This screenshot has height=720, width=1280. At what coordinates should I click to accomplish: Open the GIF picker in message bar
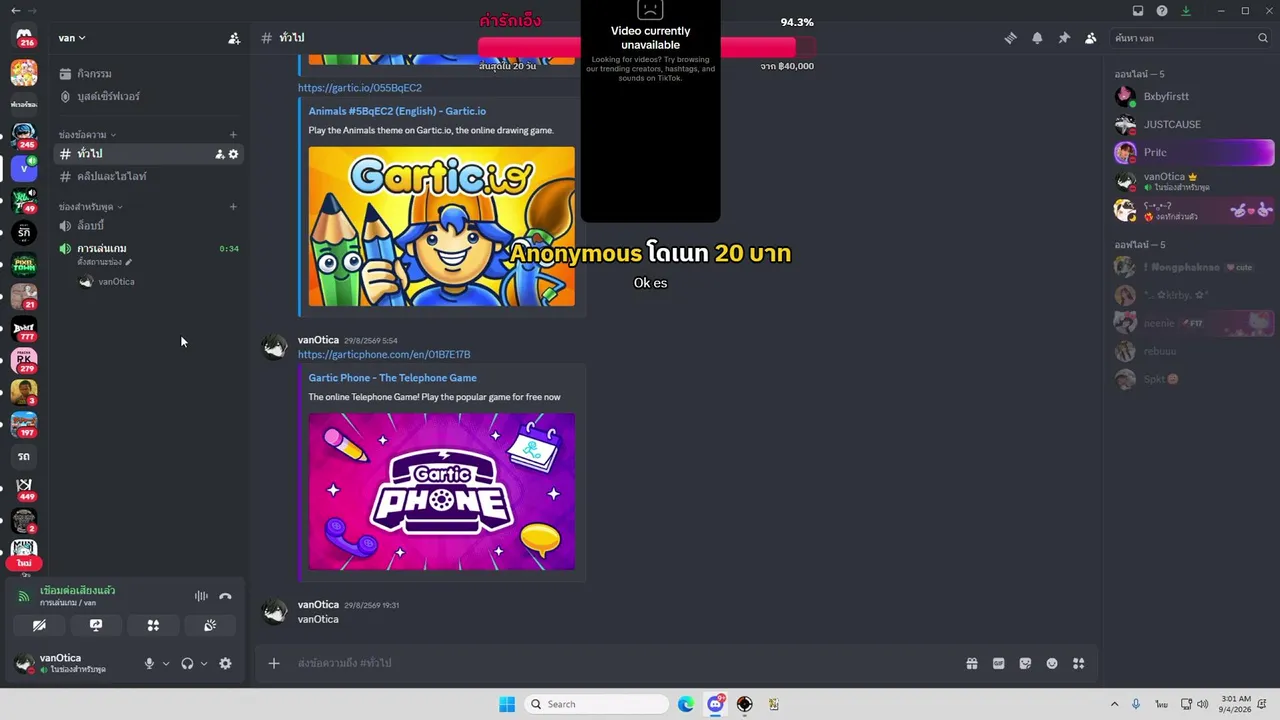(x=998, y=663)
